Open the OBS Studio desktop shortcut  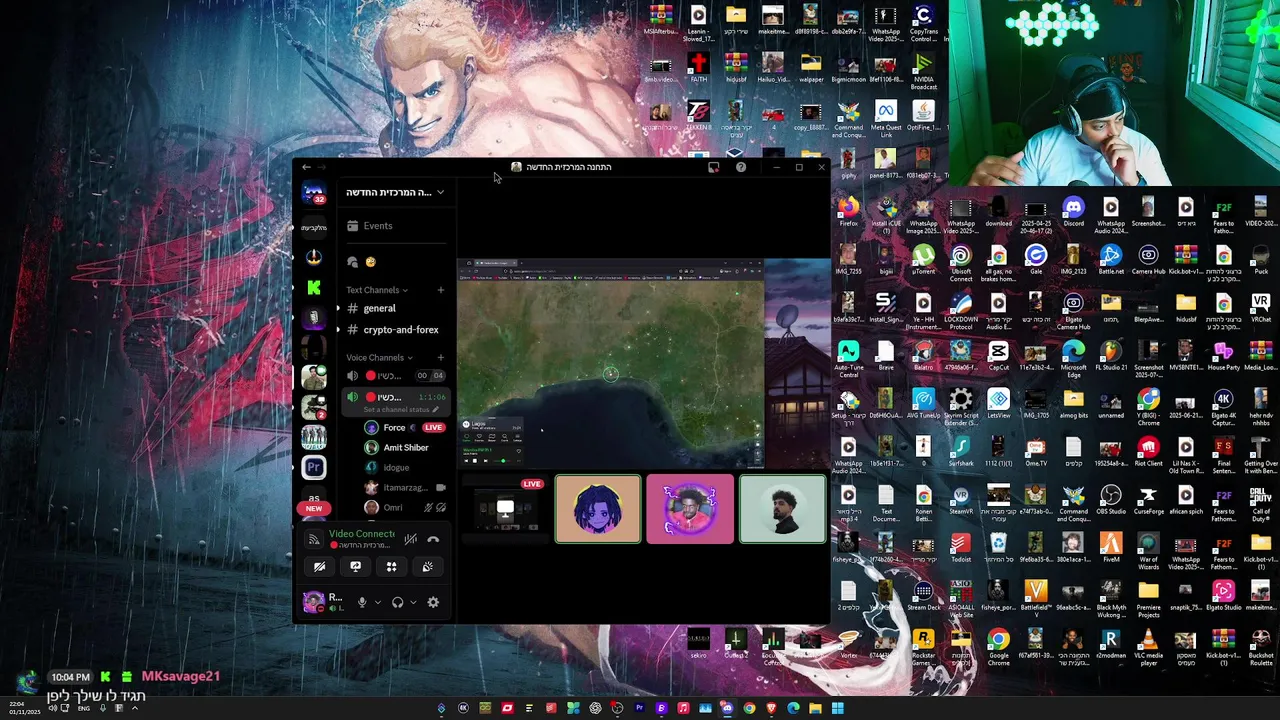click(1111, 500)
